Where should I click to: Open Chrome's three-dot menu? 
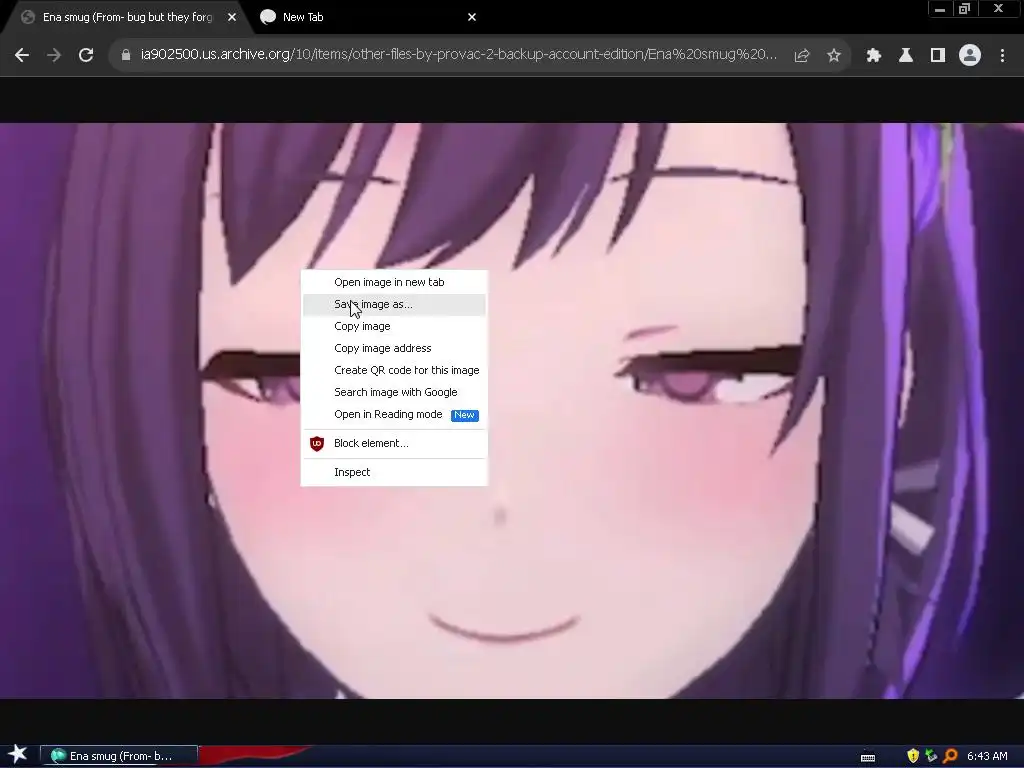pos(1002,56)
